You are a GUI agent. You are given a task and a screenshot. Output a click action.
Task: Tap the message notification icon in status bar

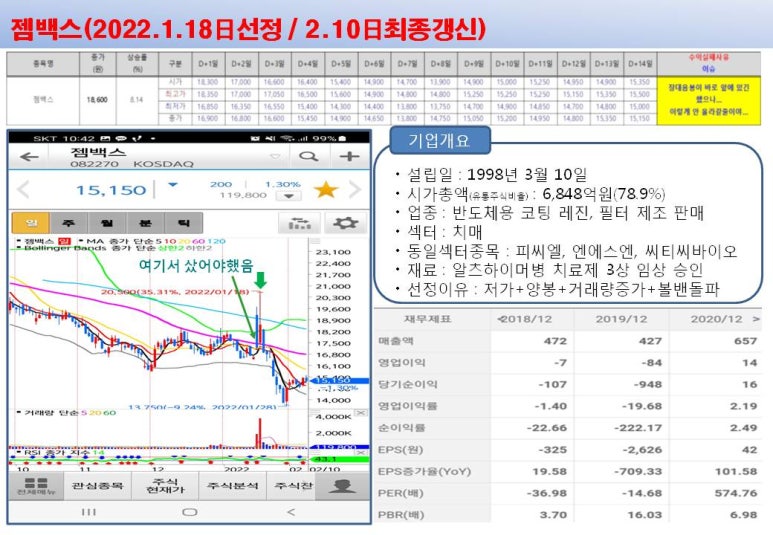coord(121,139)
